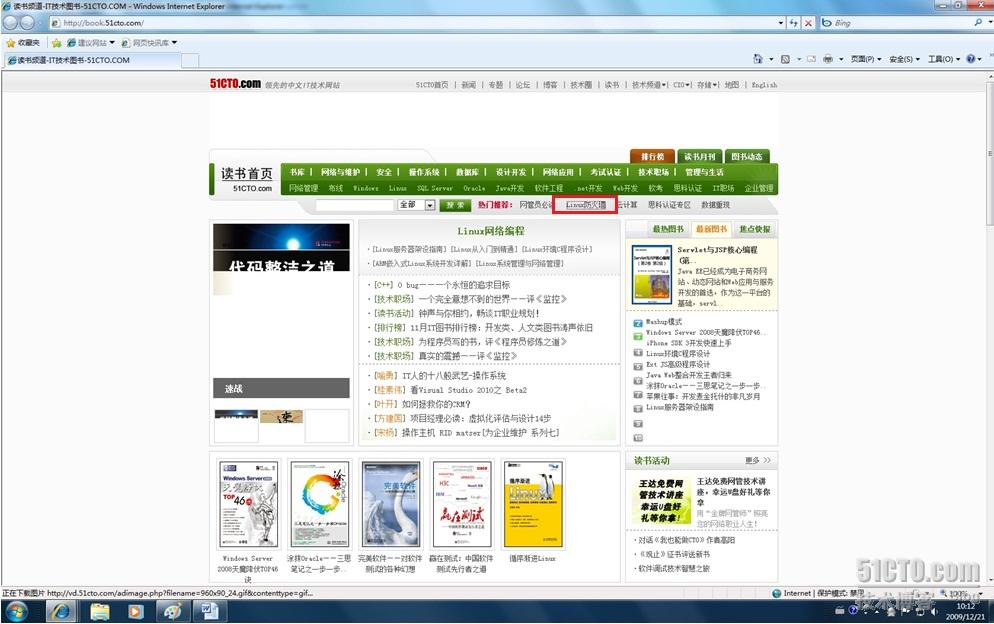The width and height of the screenshot is (994, 624).
Task: Open the Windows Start orb
Action: 17,611
